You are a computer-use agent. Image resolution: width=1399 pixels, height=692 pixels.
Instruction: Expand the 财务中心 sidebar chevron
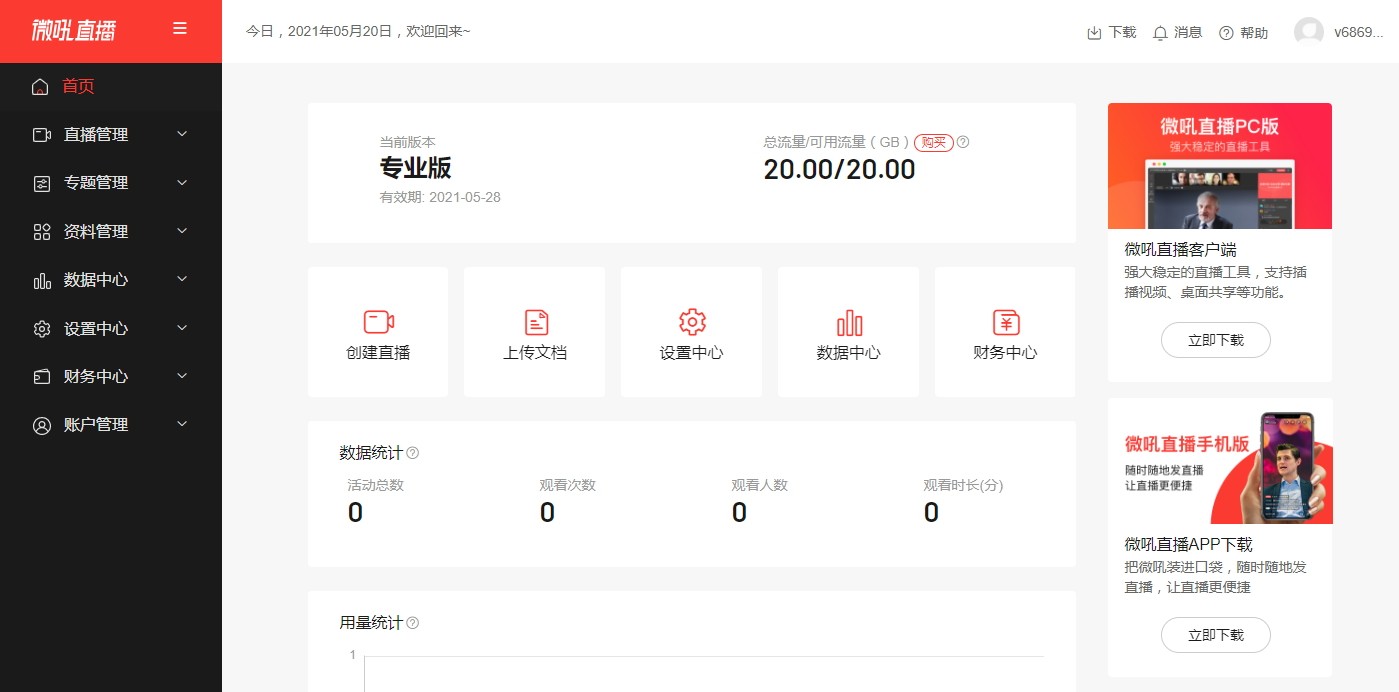182,376
